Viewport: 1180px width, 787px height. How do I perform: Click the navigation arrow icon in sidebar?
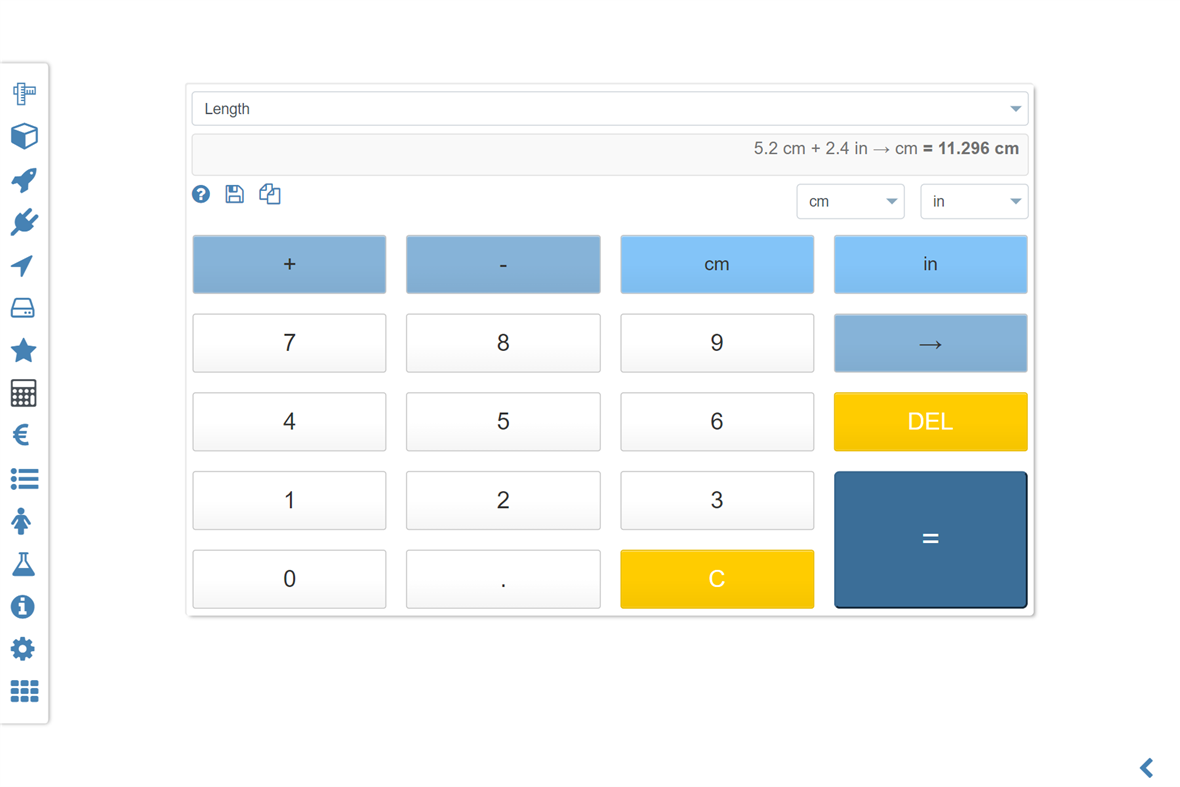coord(23,266)
